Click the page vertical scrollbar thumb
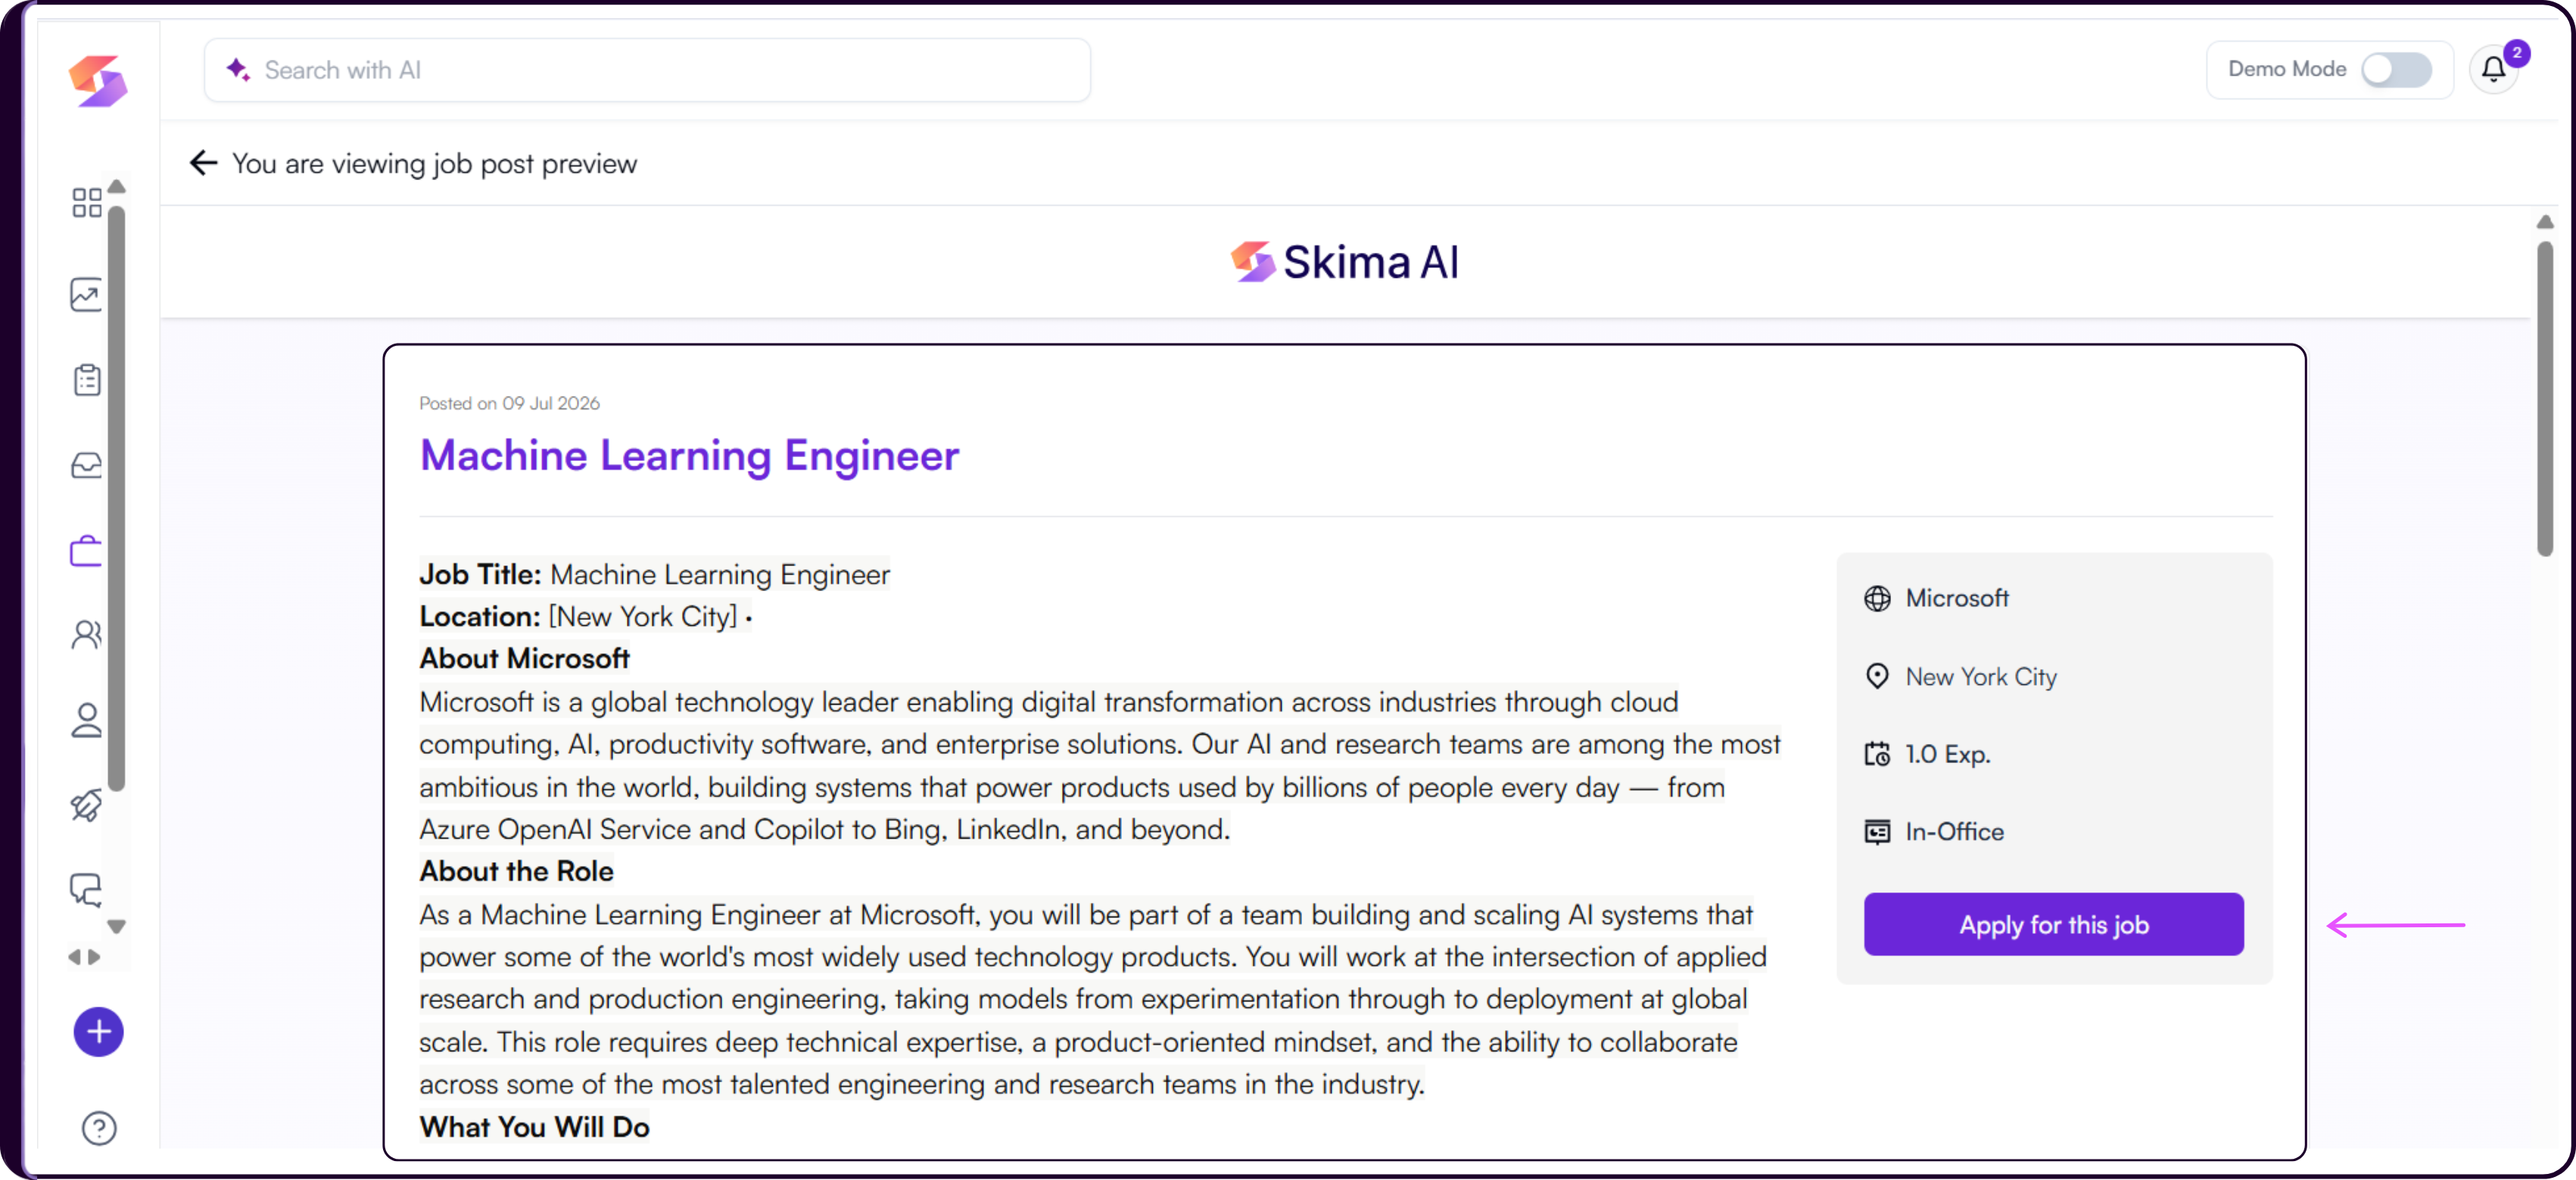This screenshot has width=2576, height=1180. (2545, 398)
